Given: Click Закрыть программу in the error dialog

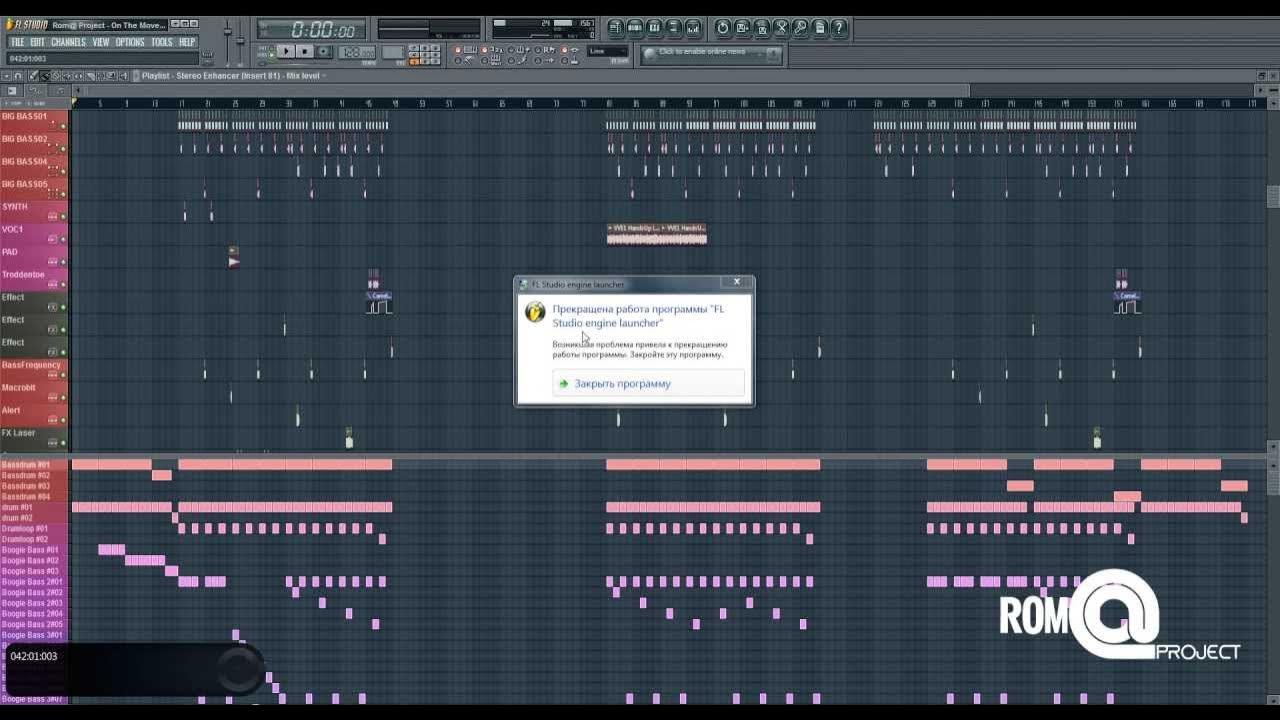Looking at the screenshot, I should coord(648,383).
